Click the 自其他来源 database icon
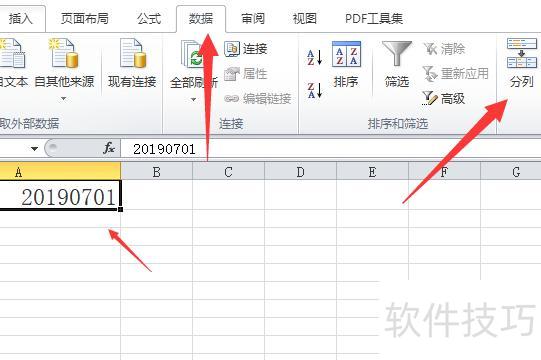Screen dimensions: 541x360 point(64,53)
